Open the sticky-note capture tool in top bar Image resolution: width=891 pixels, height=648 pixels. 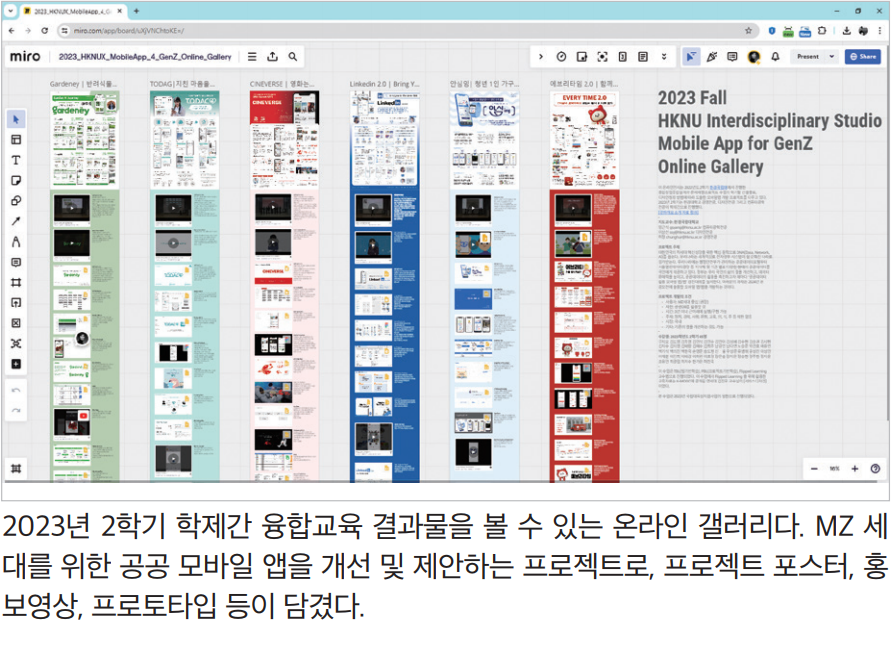[x=581, y=56]
